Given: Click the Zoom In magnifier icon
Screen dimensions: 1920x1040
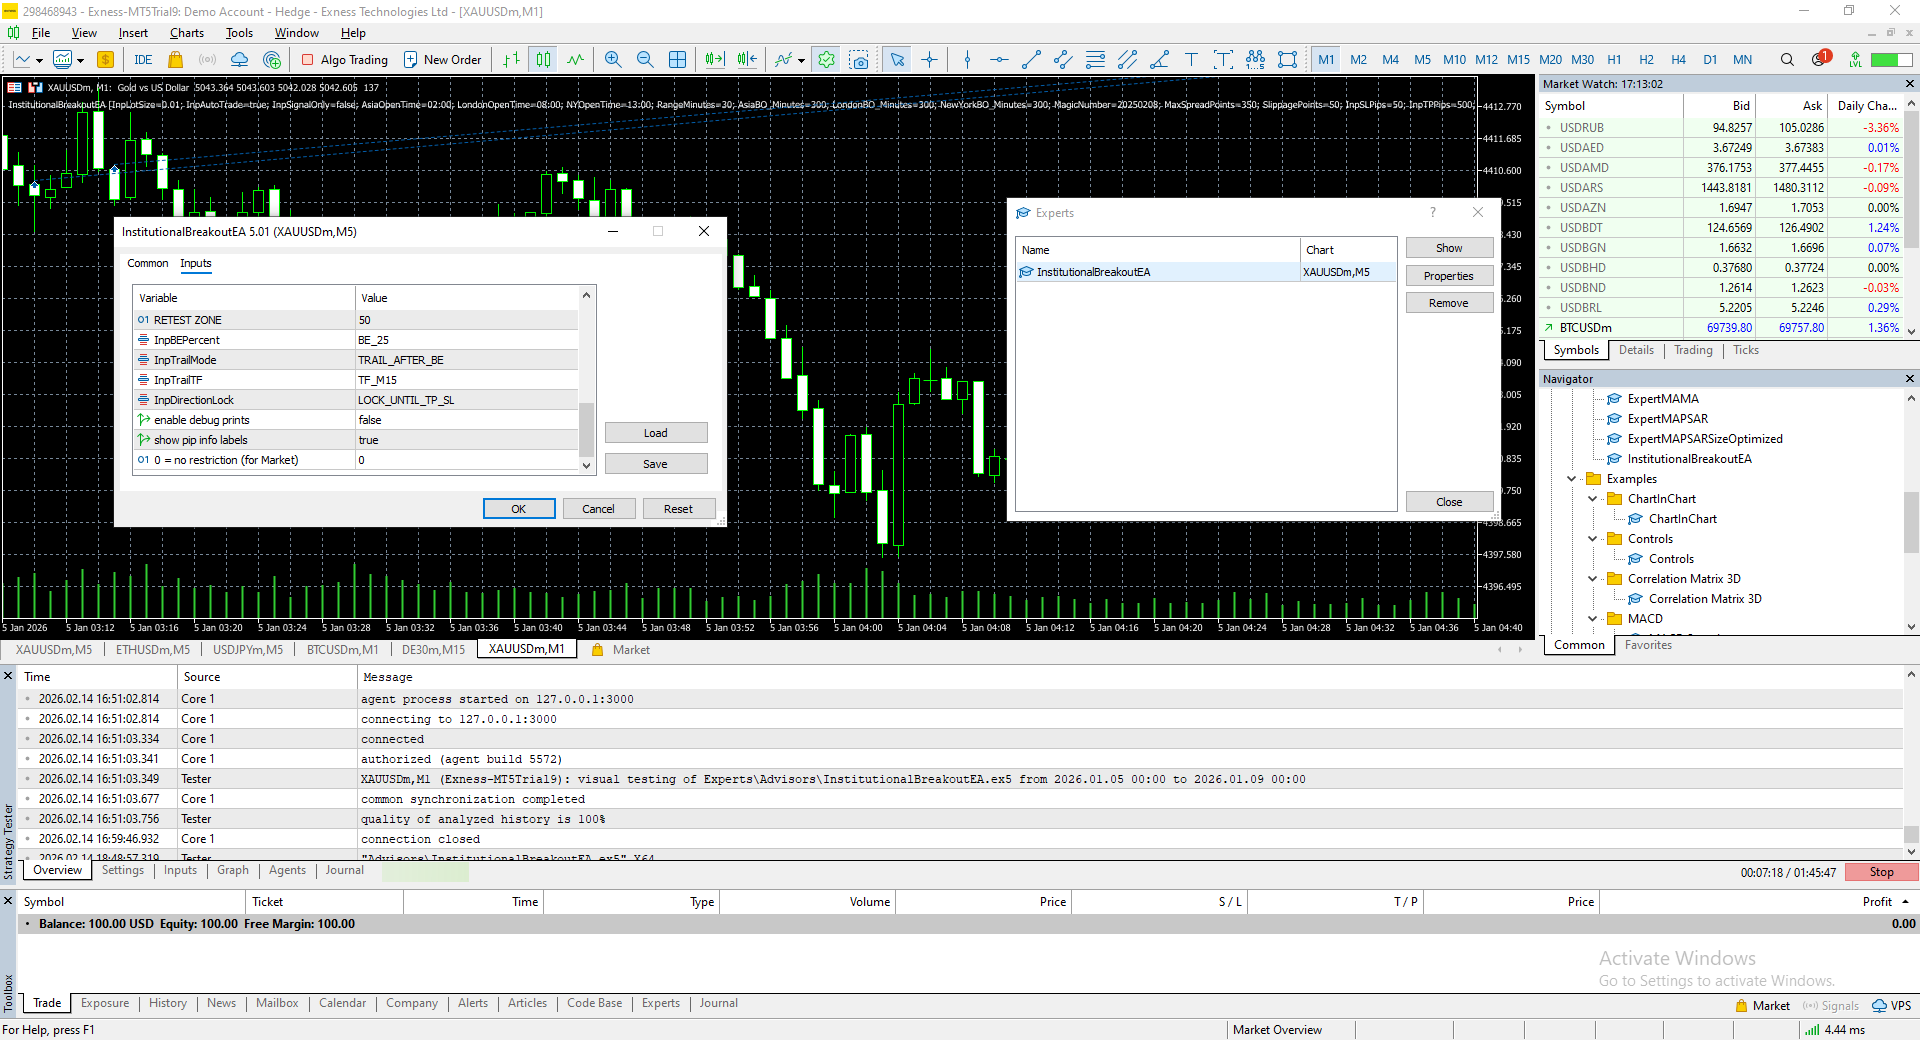Looking at the screenshot, I should coord(613,60).
